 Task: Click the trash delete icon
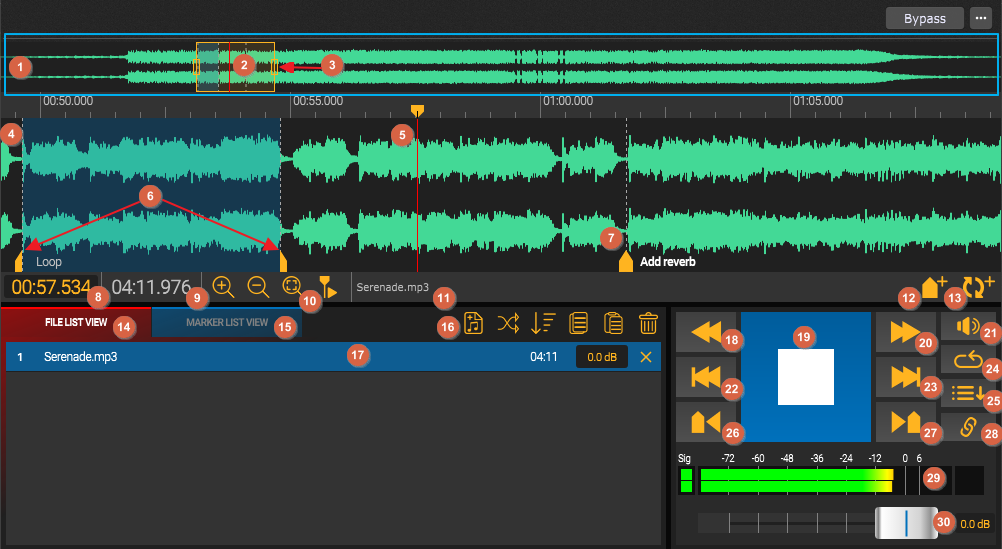point(648,323)
